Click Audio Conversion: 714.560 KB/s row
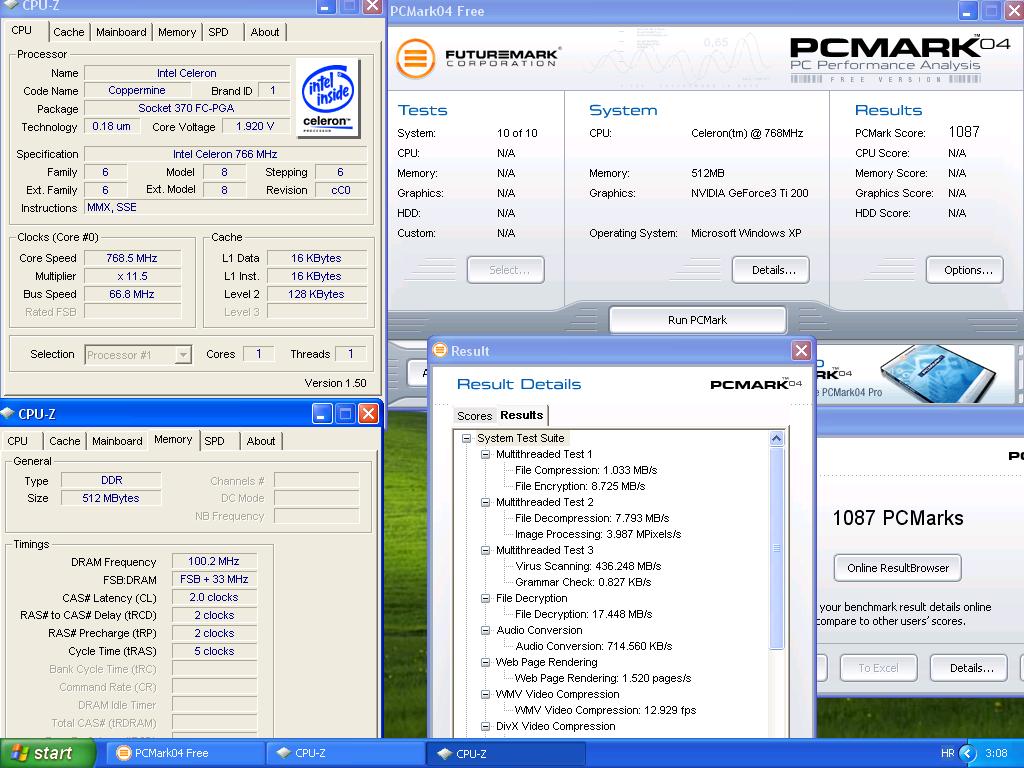This screenshot has width=1024, height=768. pos(594,646)
